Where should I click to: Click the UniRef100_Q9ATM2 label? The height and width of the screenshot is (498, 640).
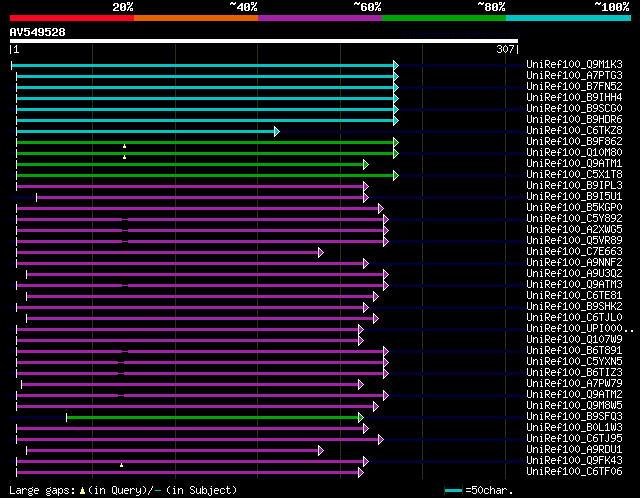coord(574,395)
